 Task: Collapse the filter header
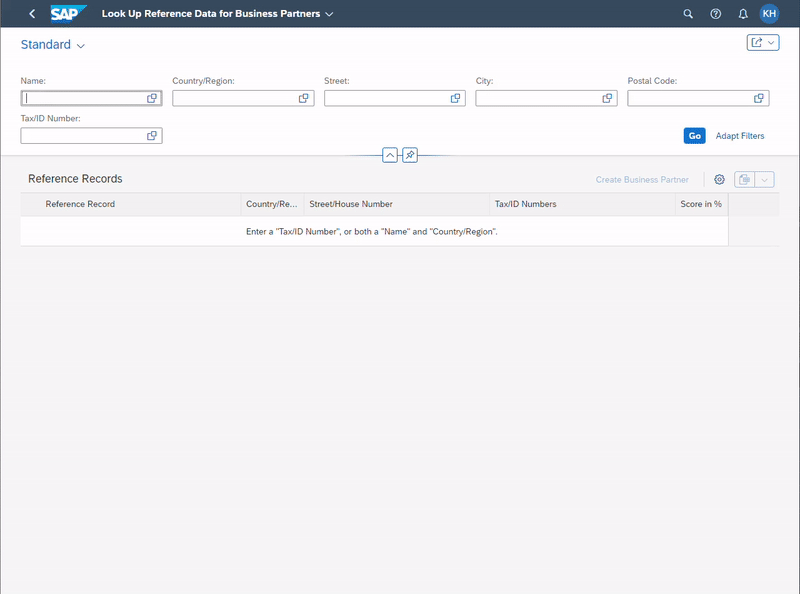[390, 155]
